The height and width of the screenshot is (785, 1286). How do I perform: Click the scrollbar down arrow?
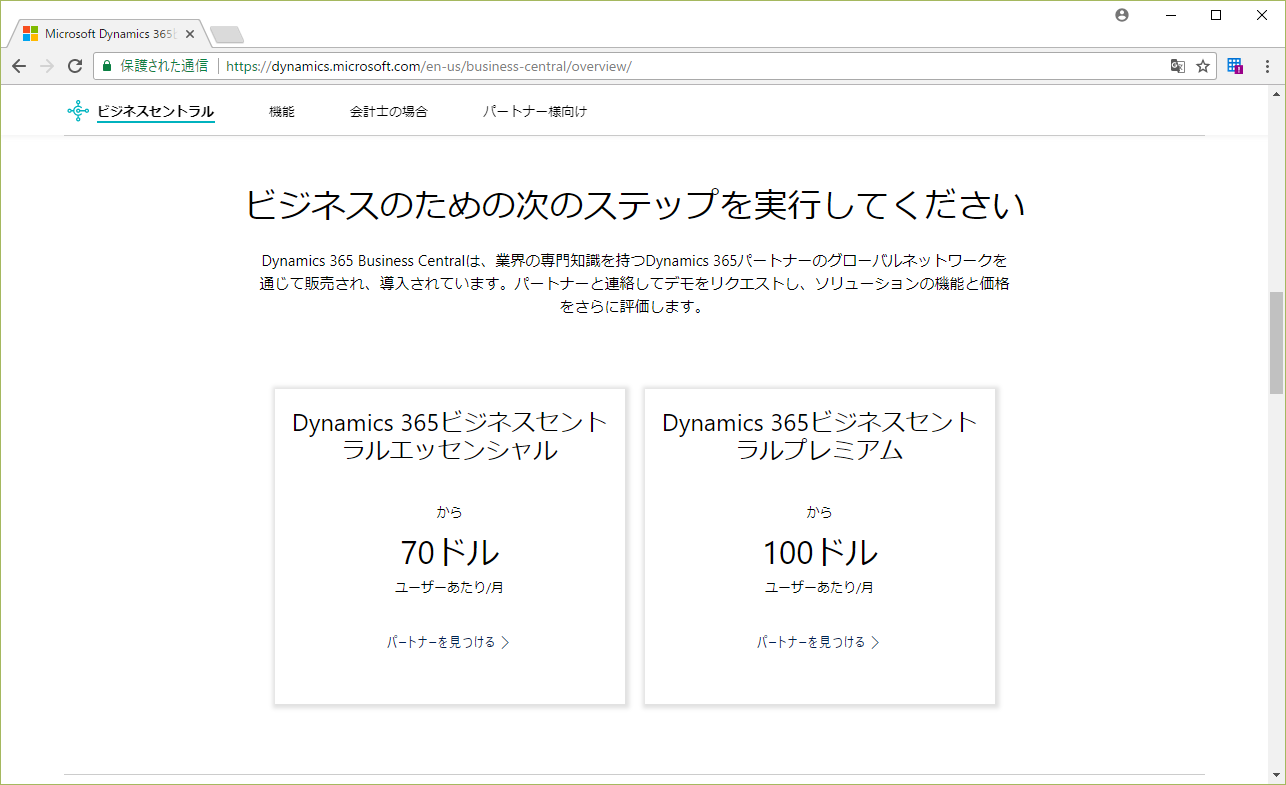[1276, 776]
